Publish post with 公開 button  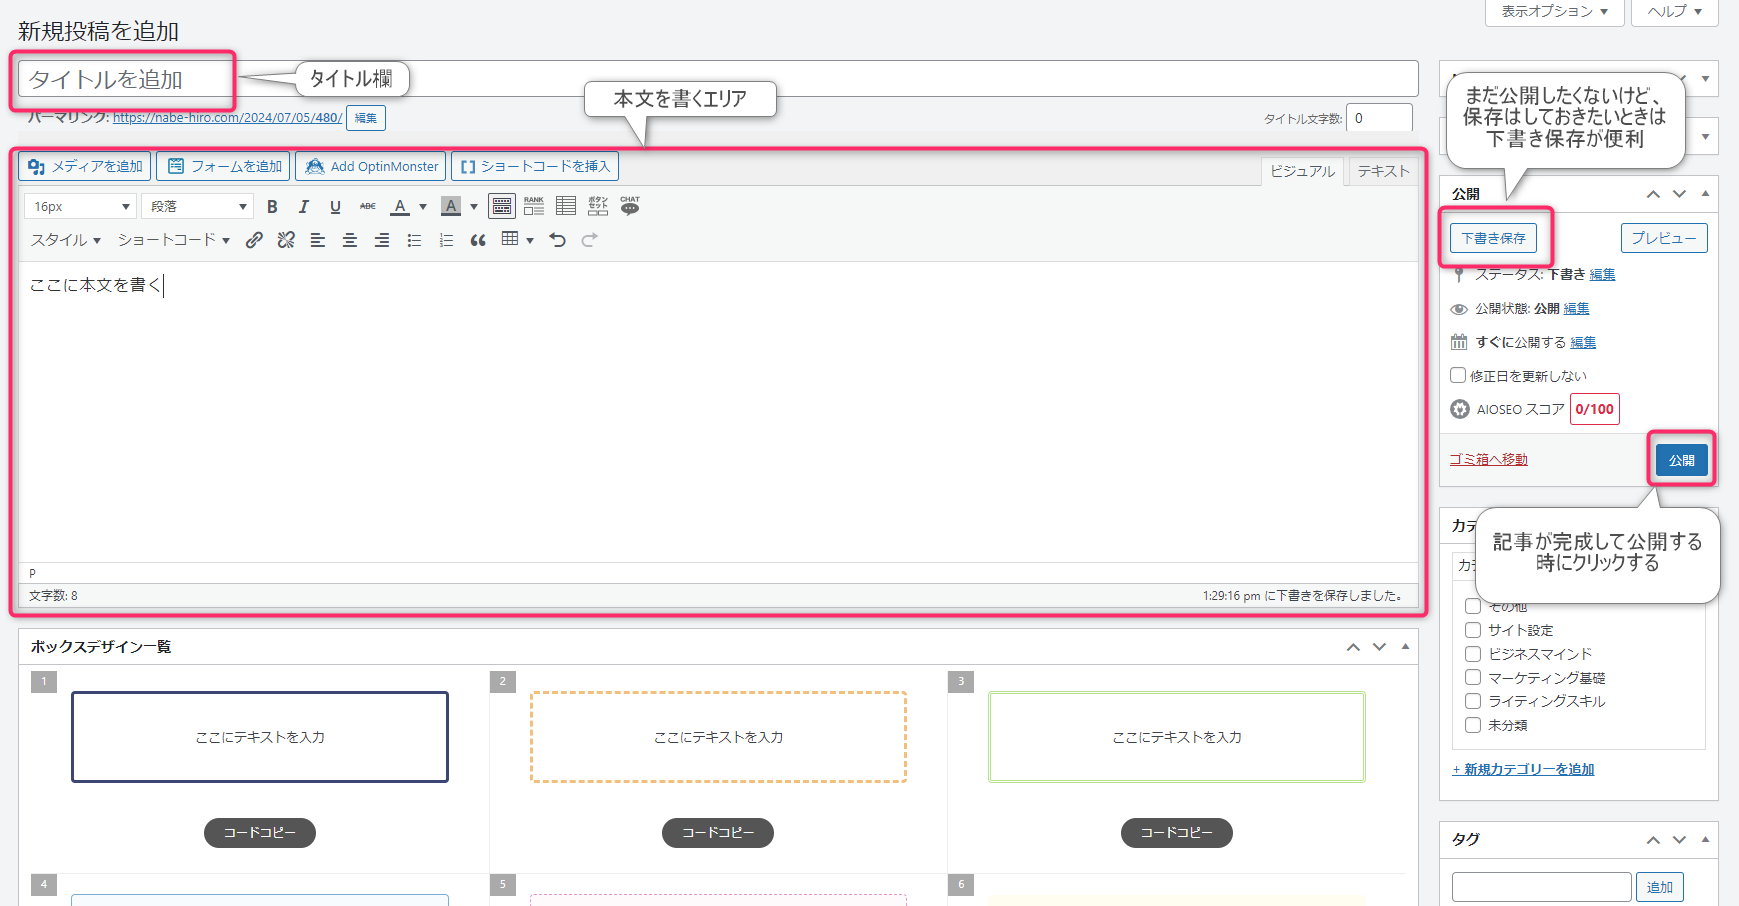1681,460
